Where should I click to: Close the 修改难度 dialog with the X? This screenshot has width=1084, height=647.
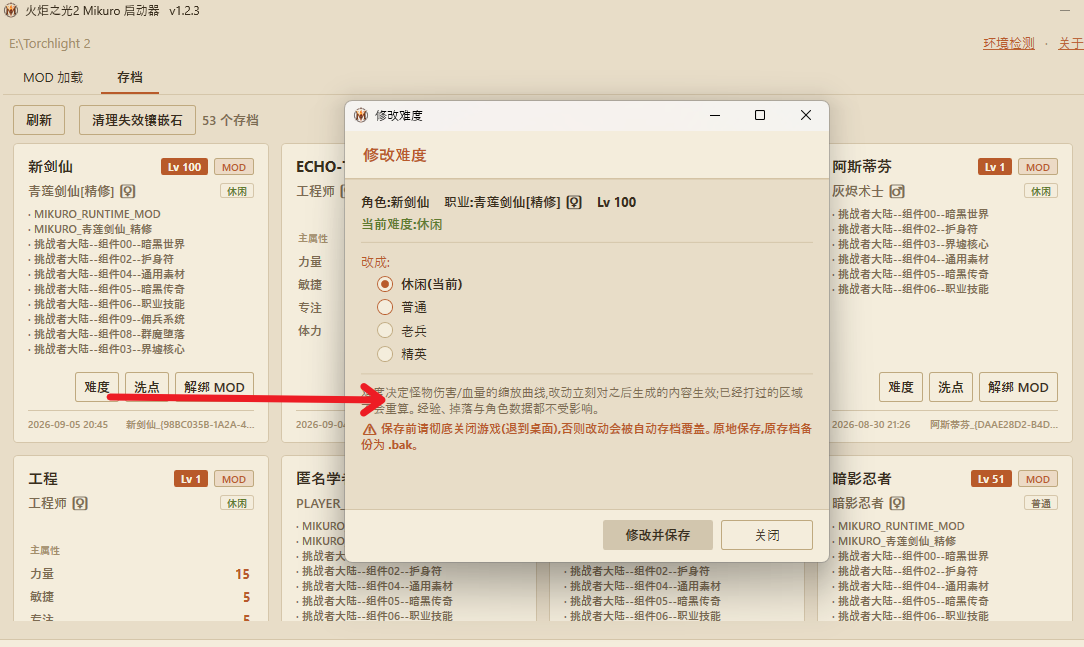click(805, 115)
